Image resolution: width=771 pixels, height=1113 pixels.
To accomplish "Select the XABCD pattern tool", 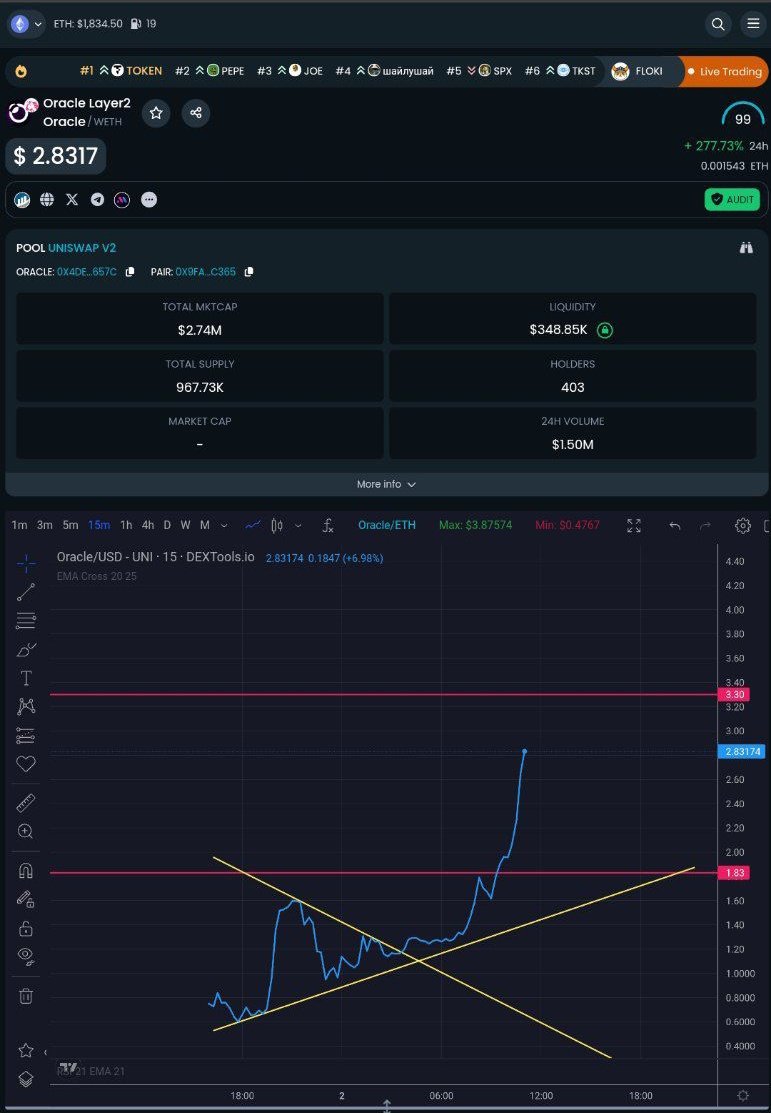I will coord(26,706).
